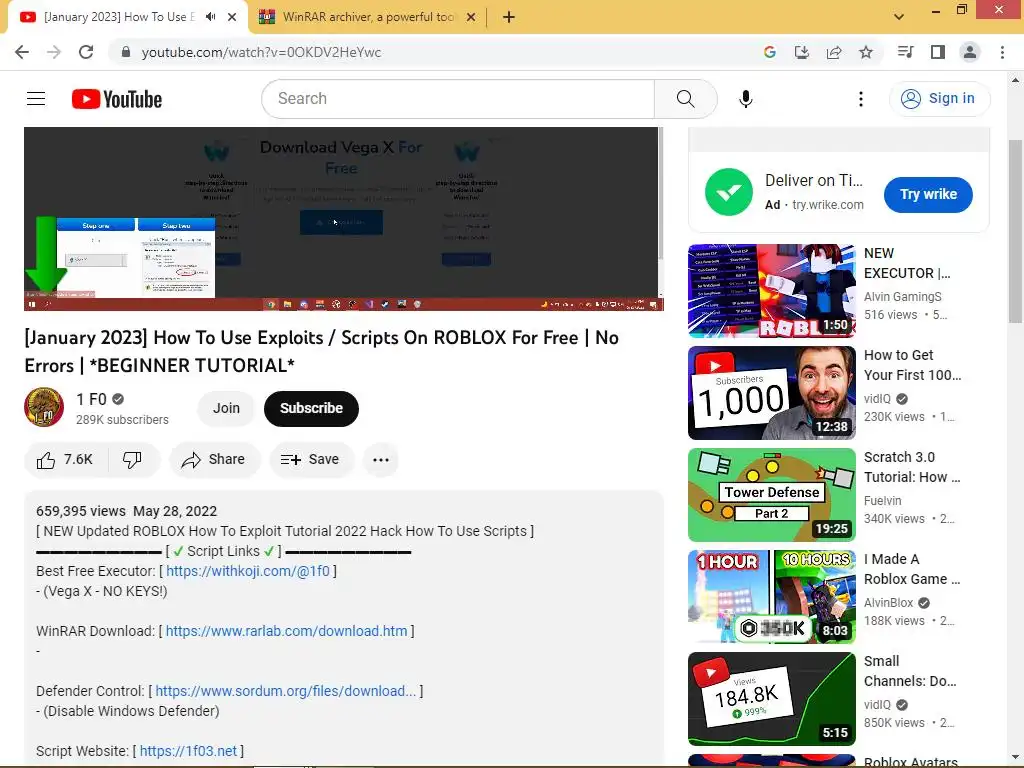Viewport: 1024px width, 768px height.
Task: Open more actions ellipsis below the video
Action: [381, 460]
